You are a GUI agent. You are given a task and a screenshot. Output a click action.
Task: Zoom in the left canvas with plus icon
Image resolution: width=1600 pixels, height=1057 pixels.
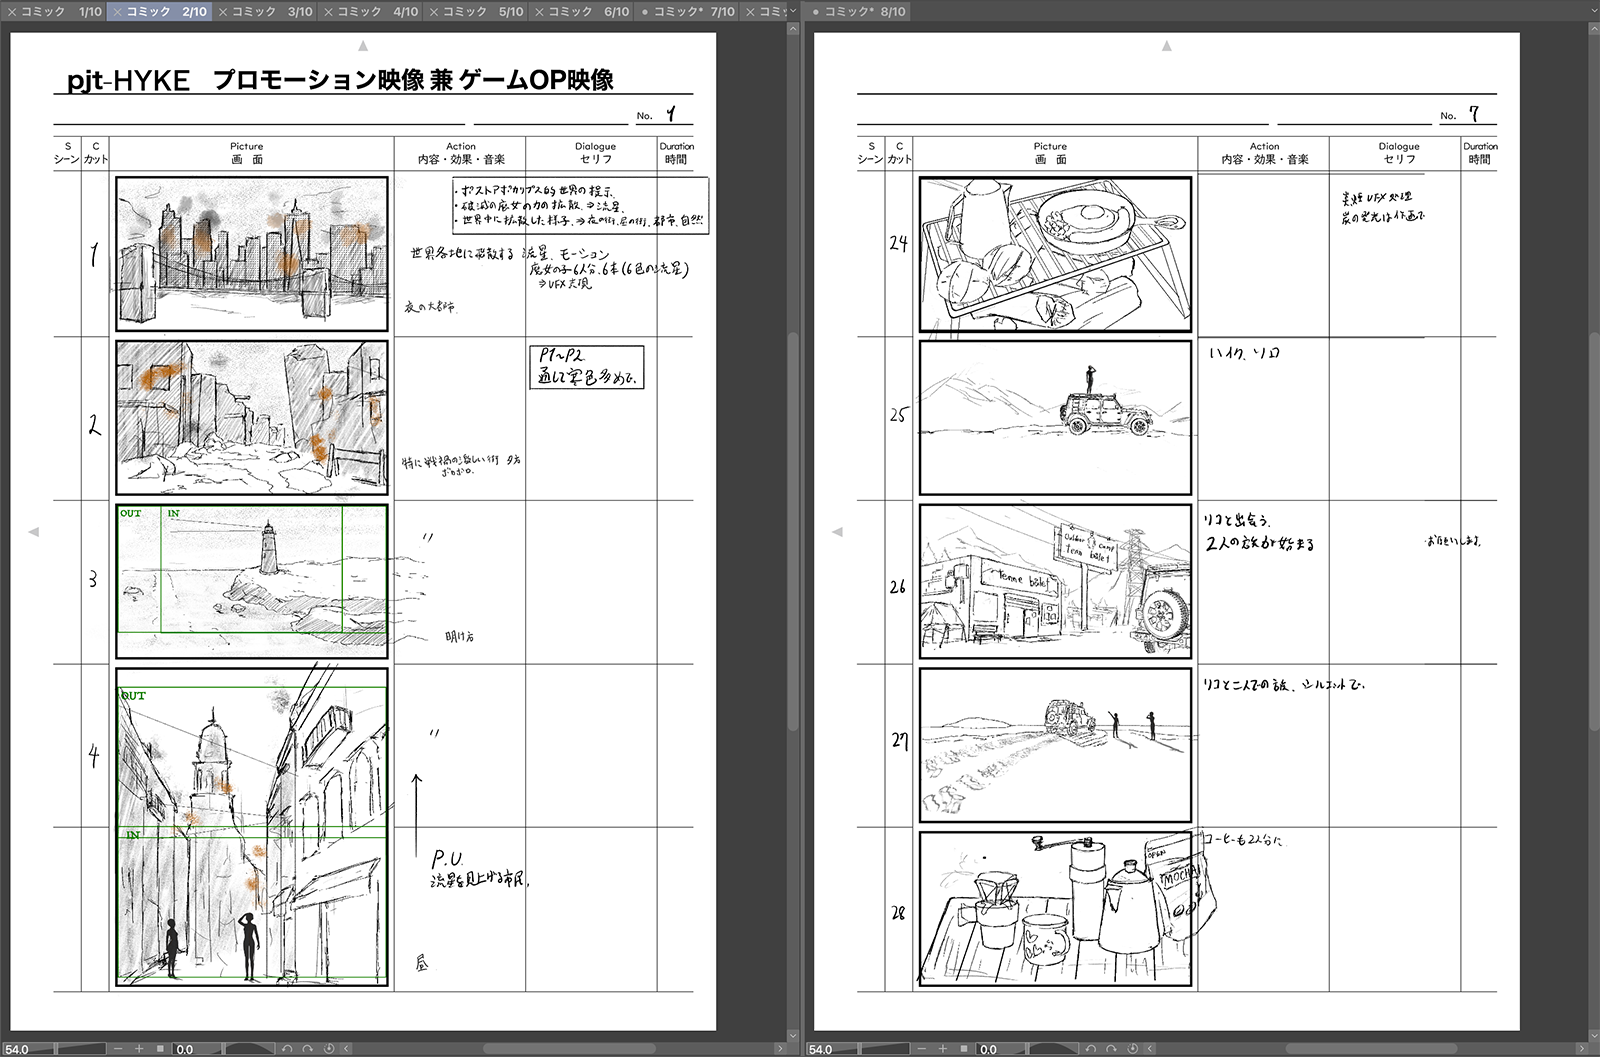pyautogui.click(x=140, y=1049)
